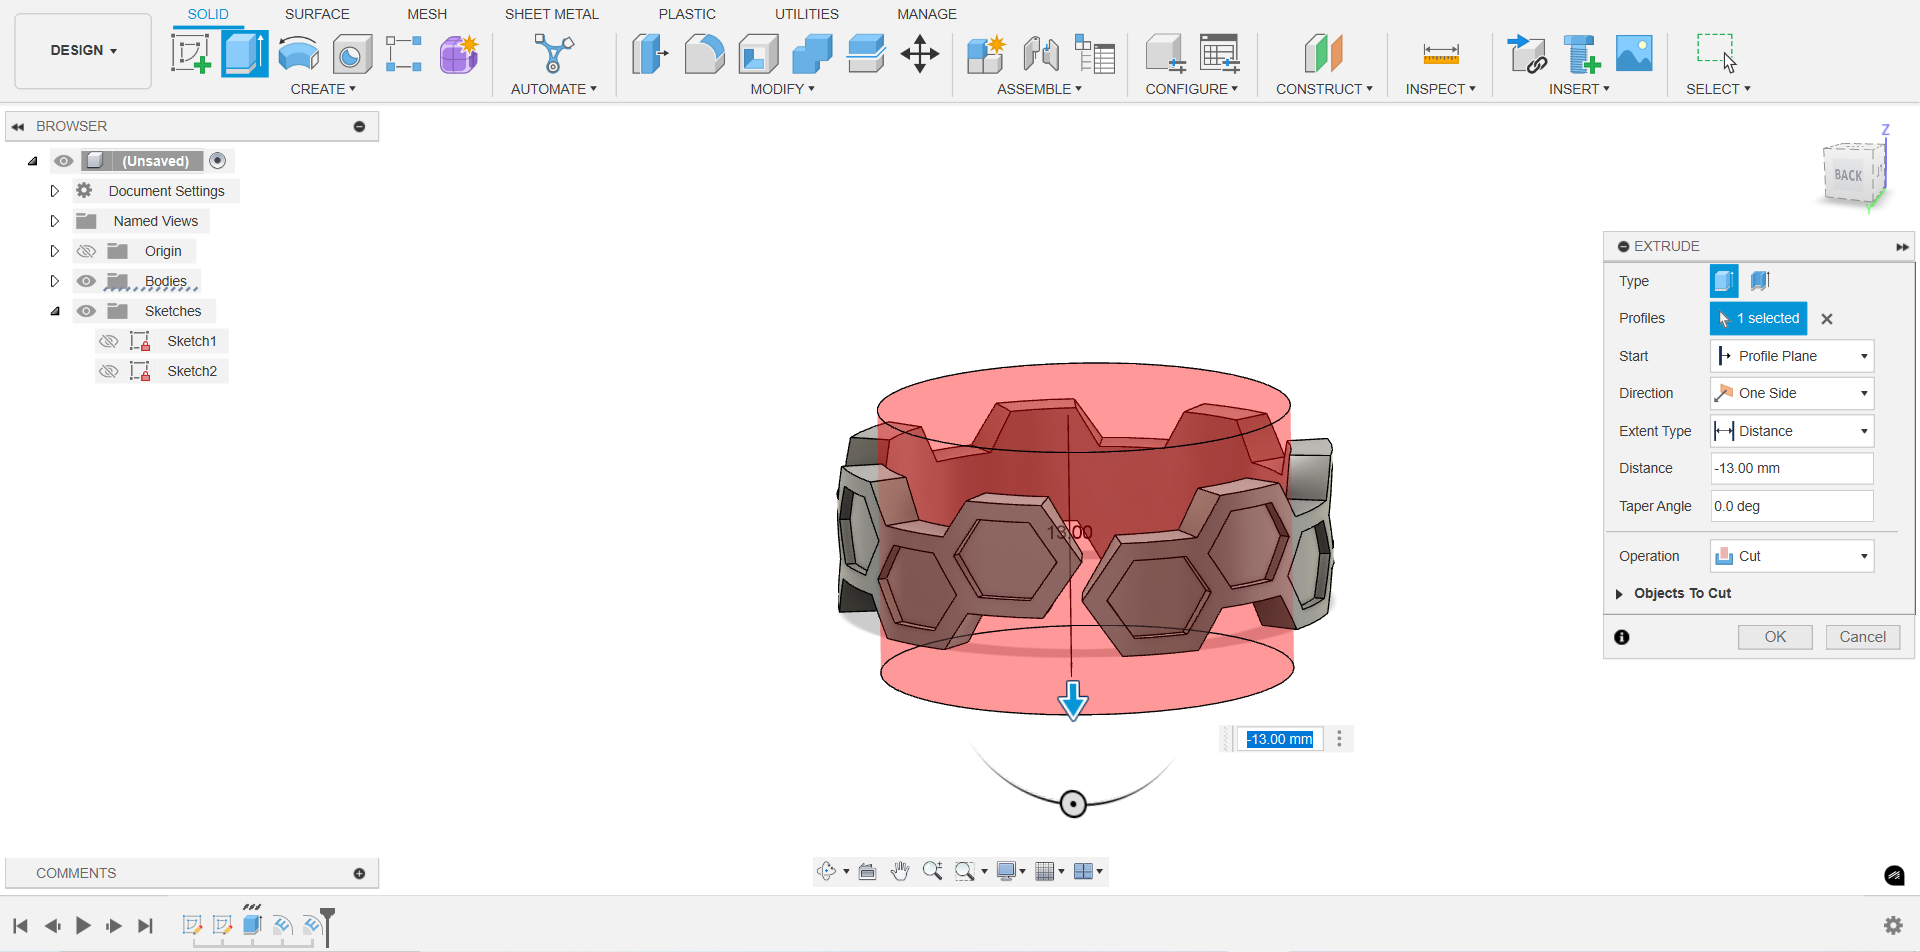
Task: Select the Fillet tool
Action: point(704,53)
